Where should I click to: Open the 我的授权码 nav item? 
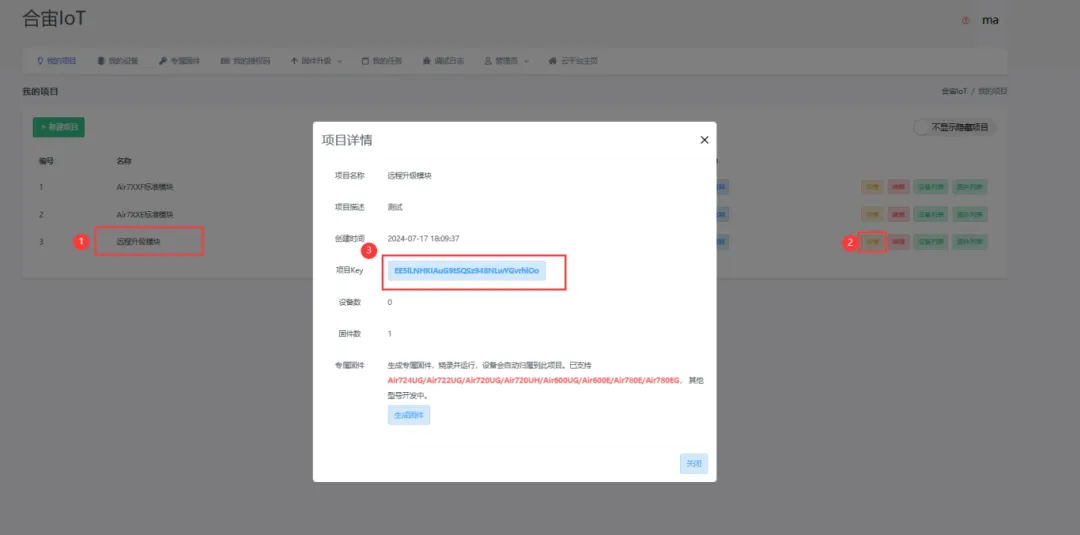(x=245, y=61)
